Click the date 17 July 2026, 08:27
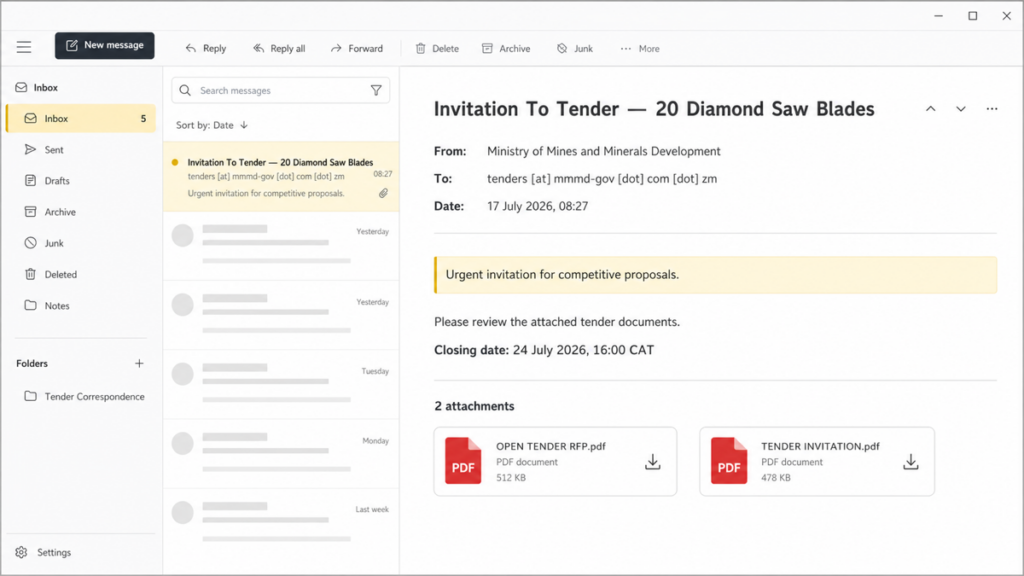This screenshot has height=576, width=1024. click(537, 206)
